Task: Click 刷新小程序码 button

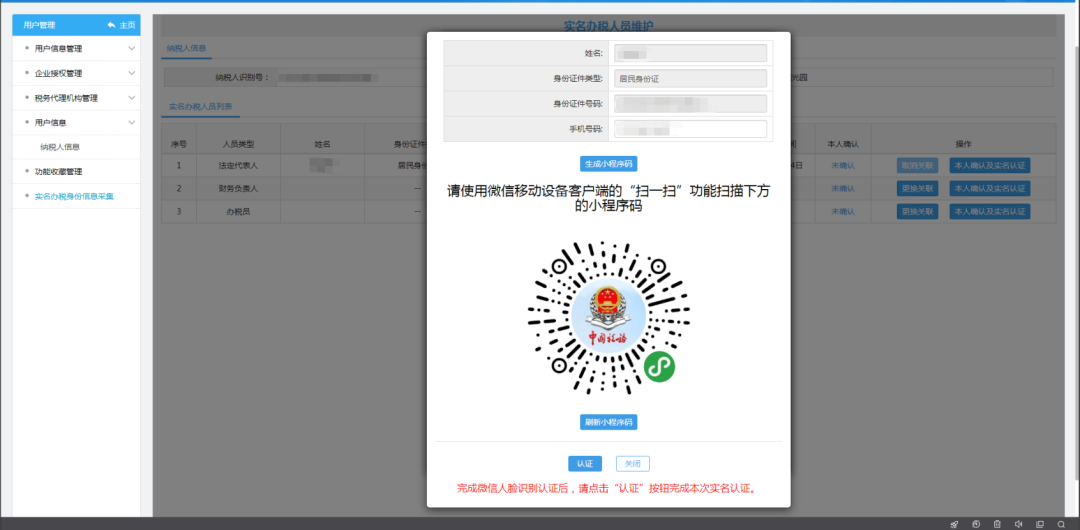Action: click(608, 422)
